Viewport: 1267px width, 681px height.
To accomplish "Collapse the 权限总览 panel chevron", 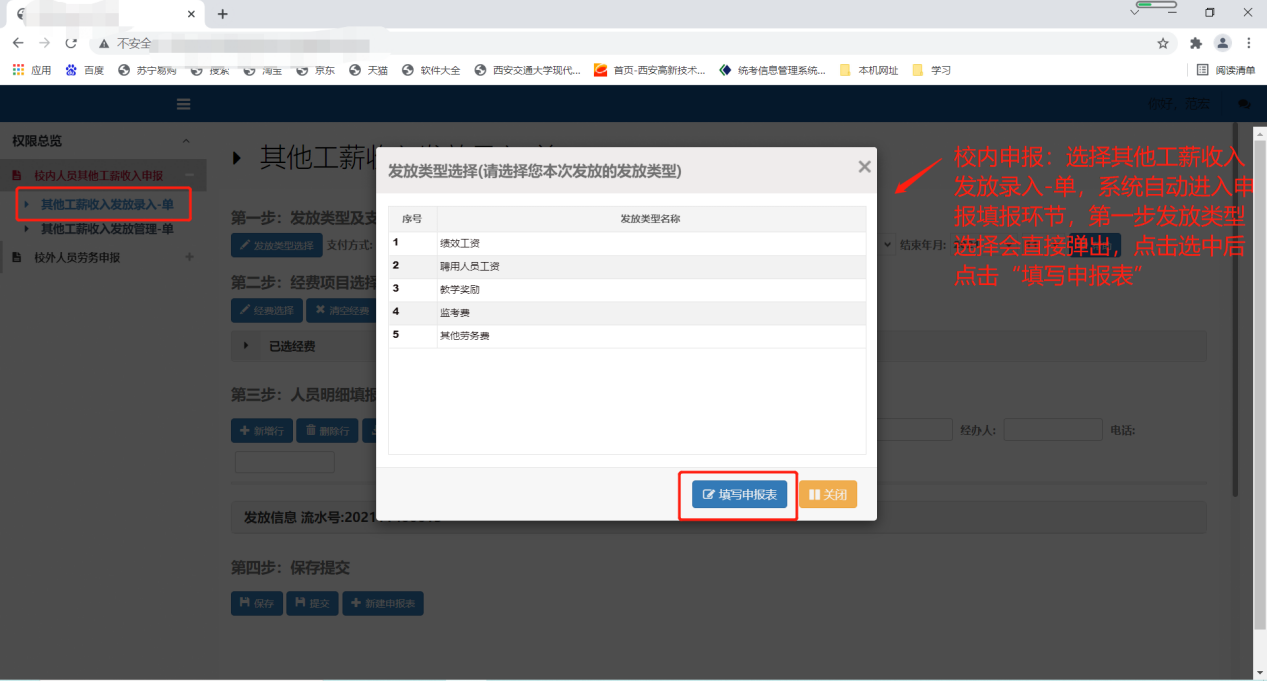I will [x=186, y=142].
